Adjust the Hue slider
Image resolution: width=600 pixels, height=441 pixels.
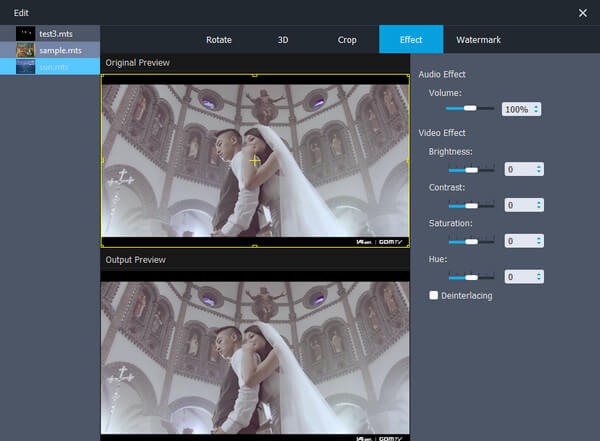(x=471, y=277)
